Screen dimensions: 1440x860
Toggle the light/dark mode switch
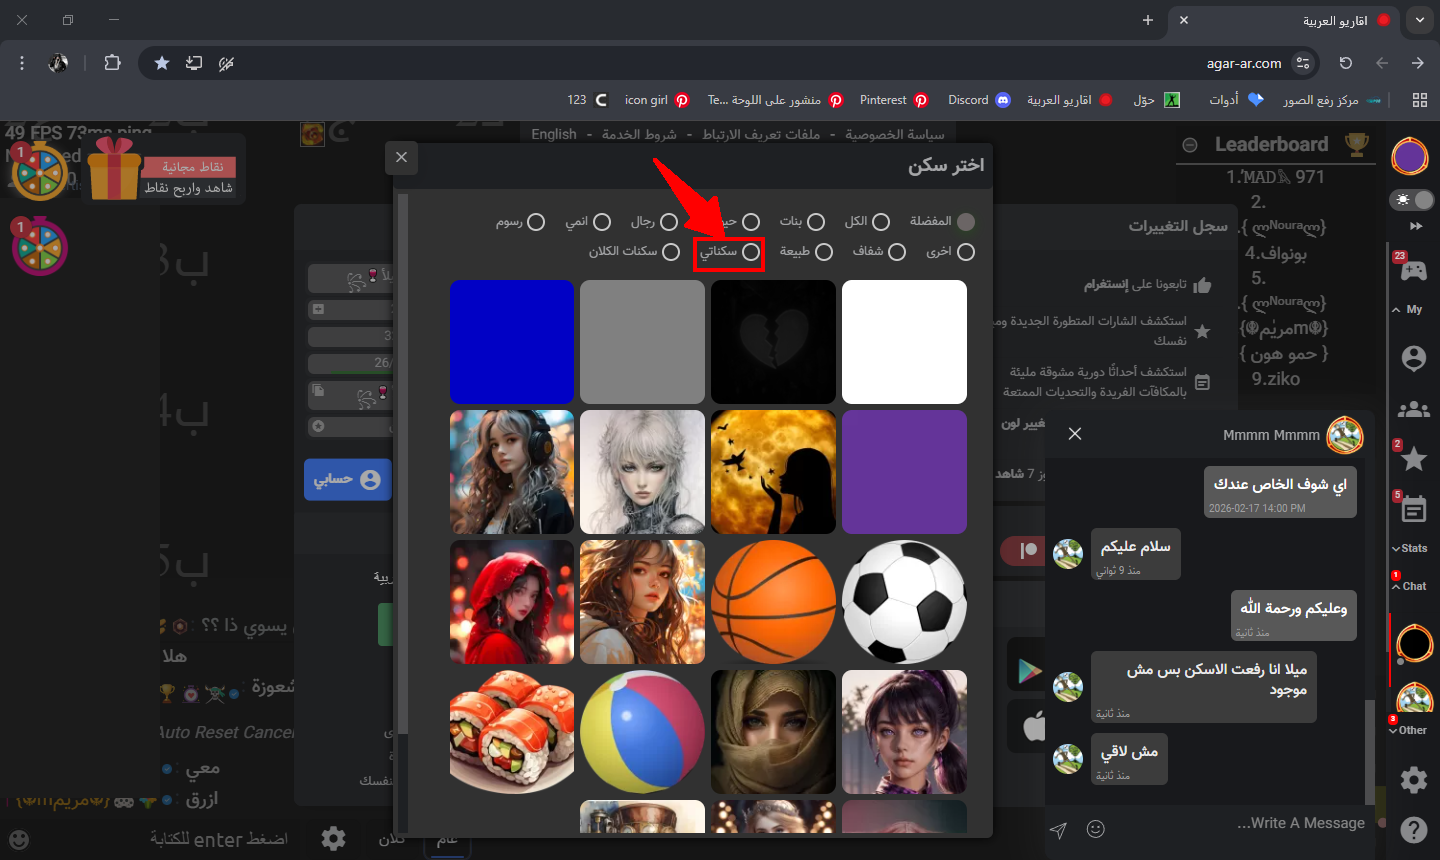point(1413,200)
